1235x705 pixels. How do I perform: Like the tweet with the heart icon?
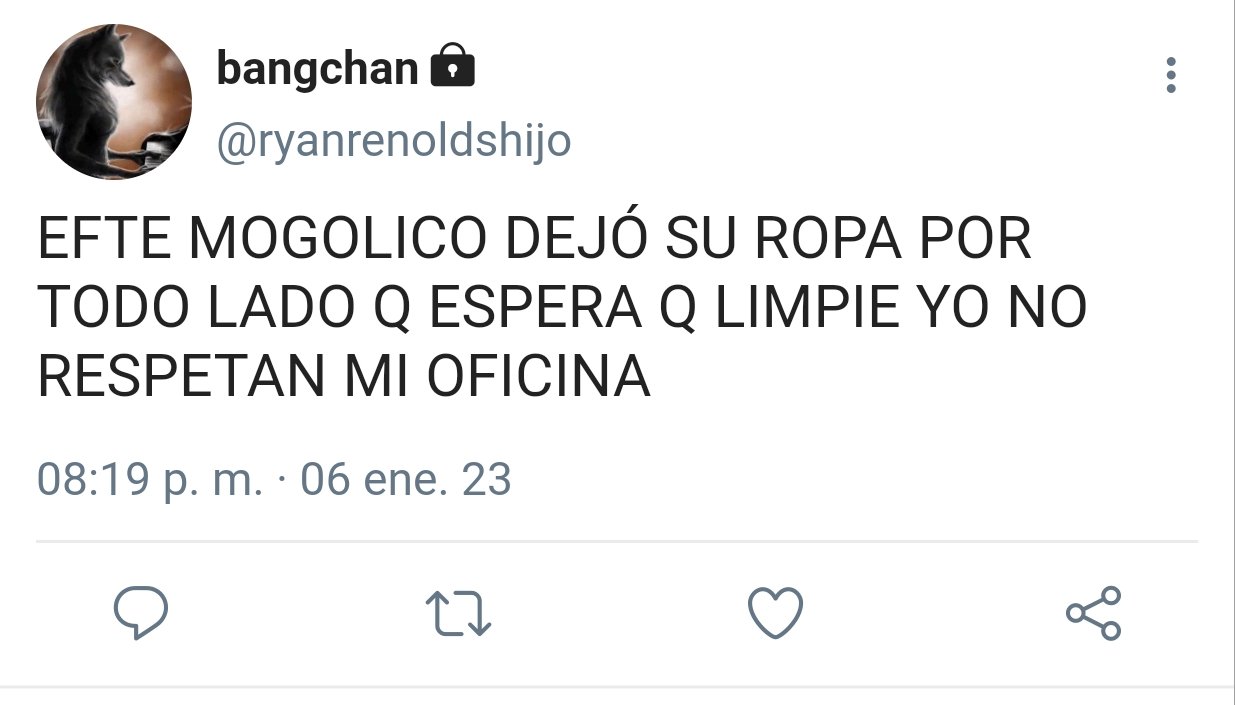point(776,612)
